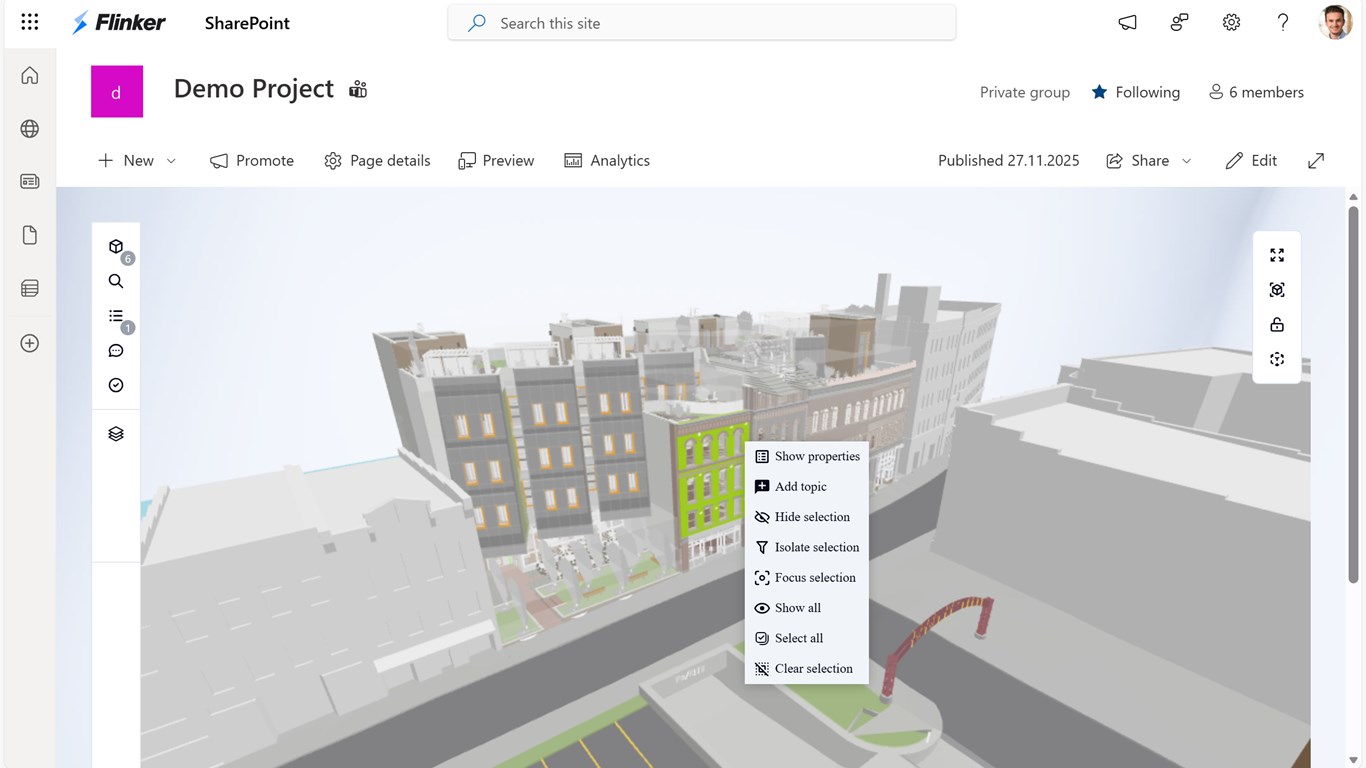This screenshot has width=1366, height=768.
Task: Expand the New dropdown chevron
Action: tap(171, 161)
